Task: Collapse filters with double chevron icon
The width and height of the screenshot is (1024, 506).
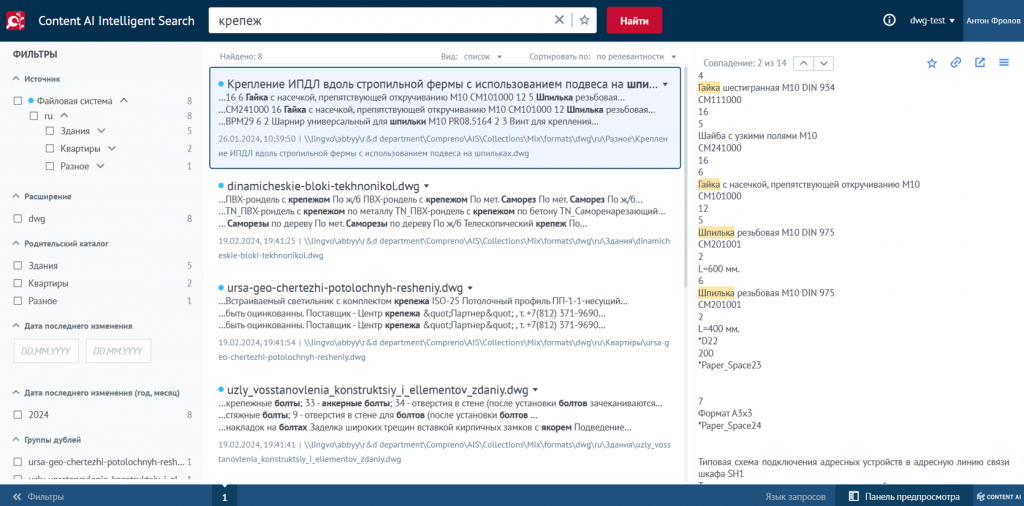Action: [17, 497]
